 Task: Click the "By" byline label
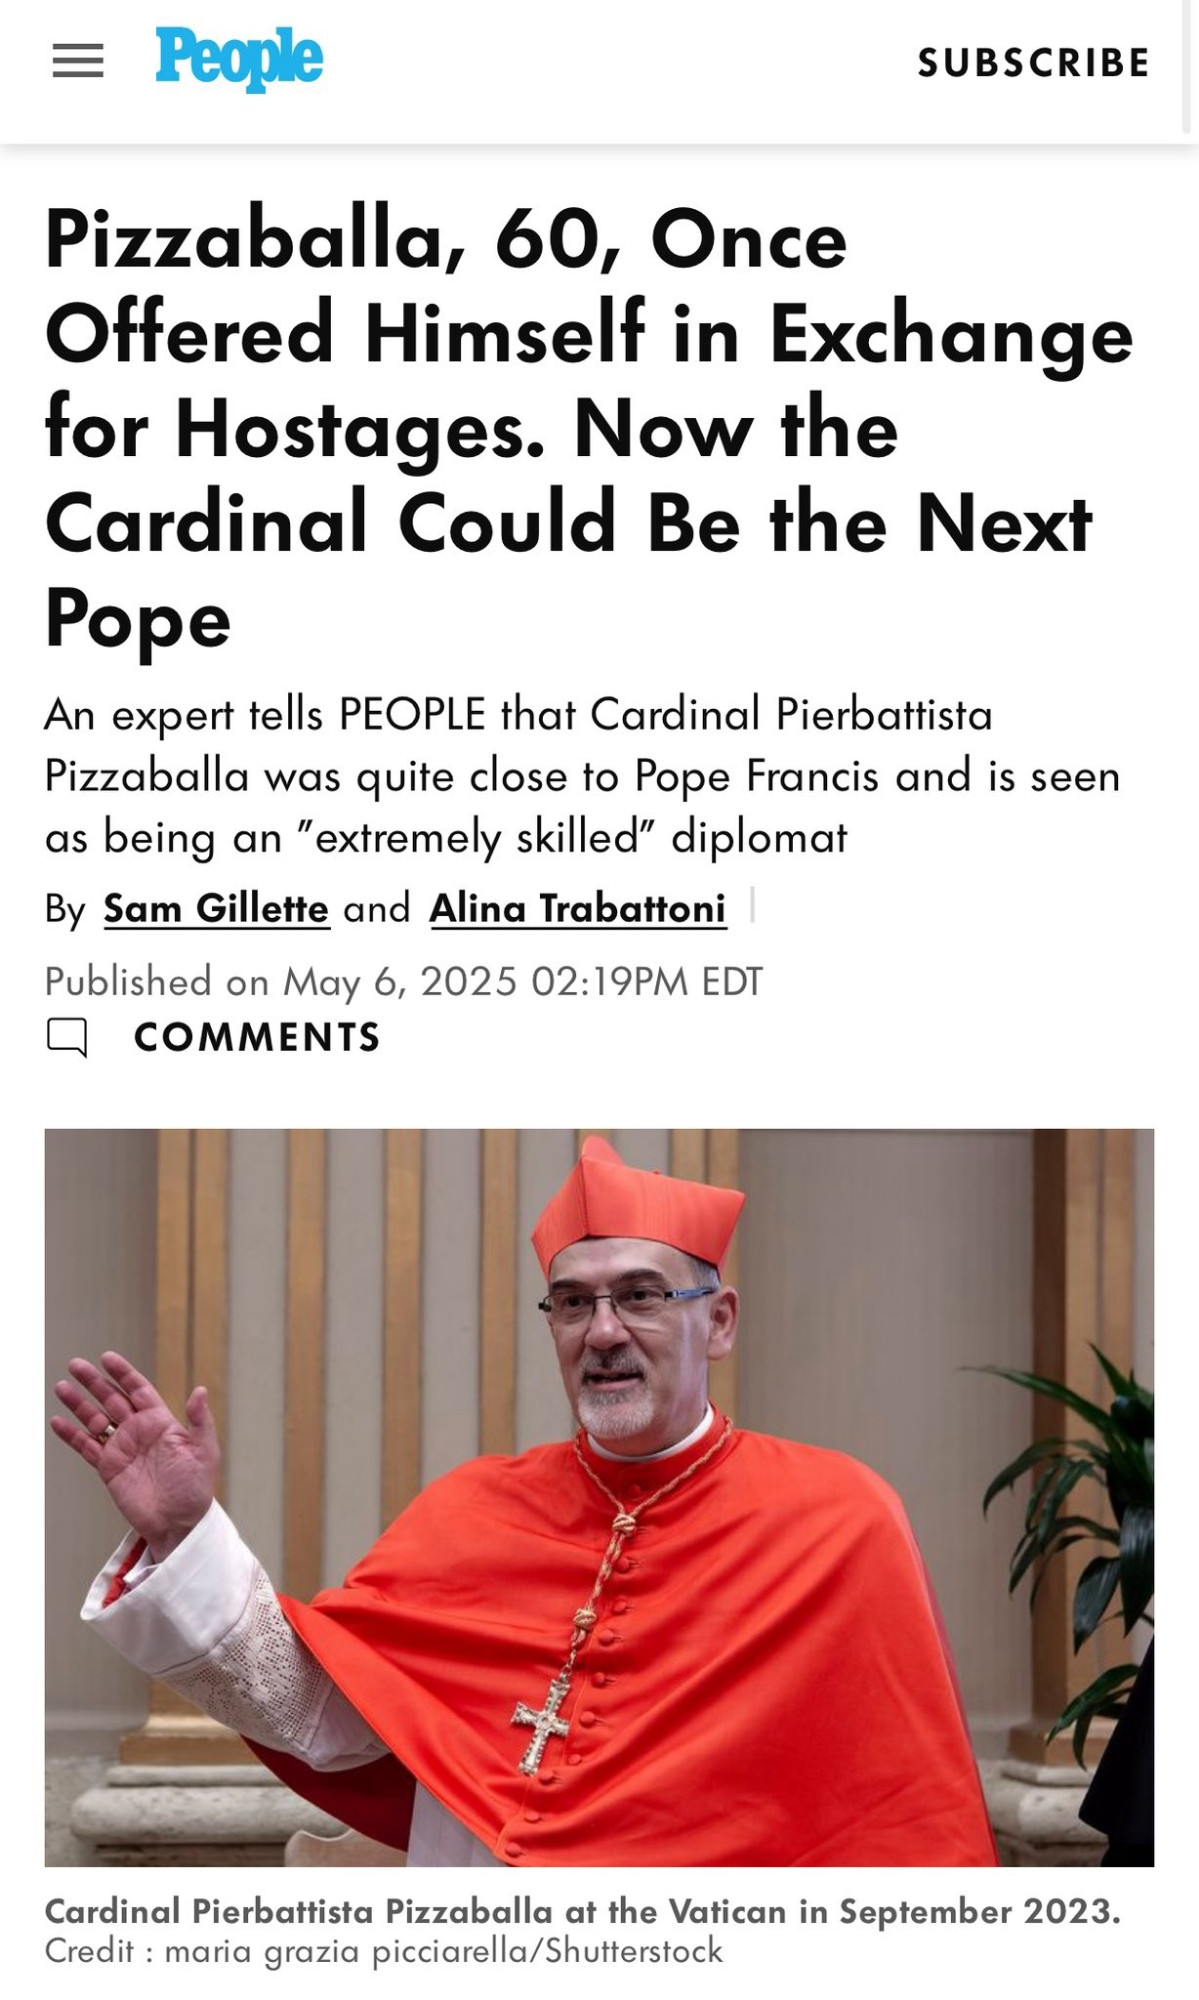pyautogui.click(x=65, y=909)
